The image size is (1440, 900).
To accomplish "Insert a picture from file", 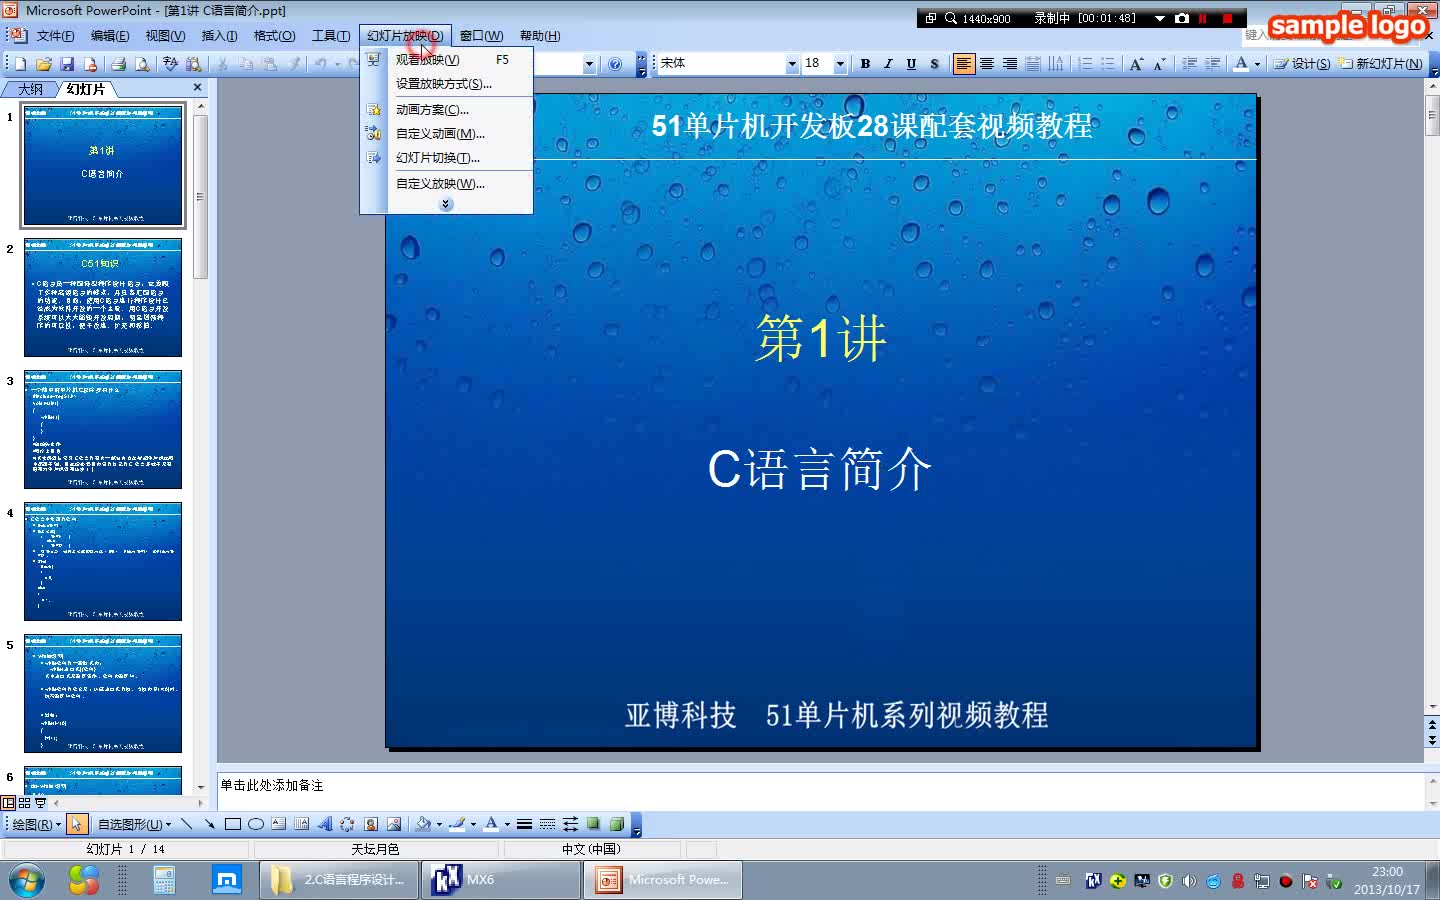I will coord(394,824).
